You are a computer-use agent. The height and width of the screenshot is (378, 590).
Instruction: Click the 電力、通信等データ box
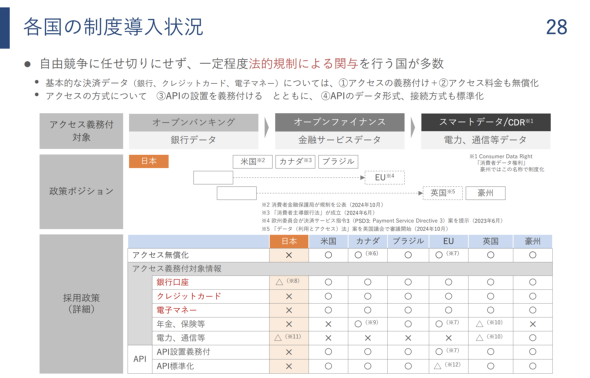click(x=486, y=140)
